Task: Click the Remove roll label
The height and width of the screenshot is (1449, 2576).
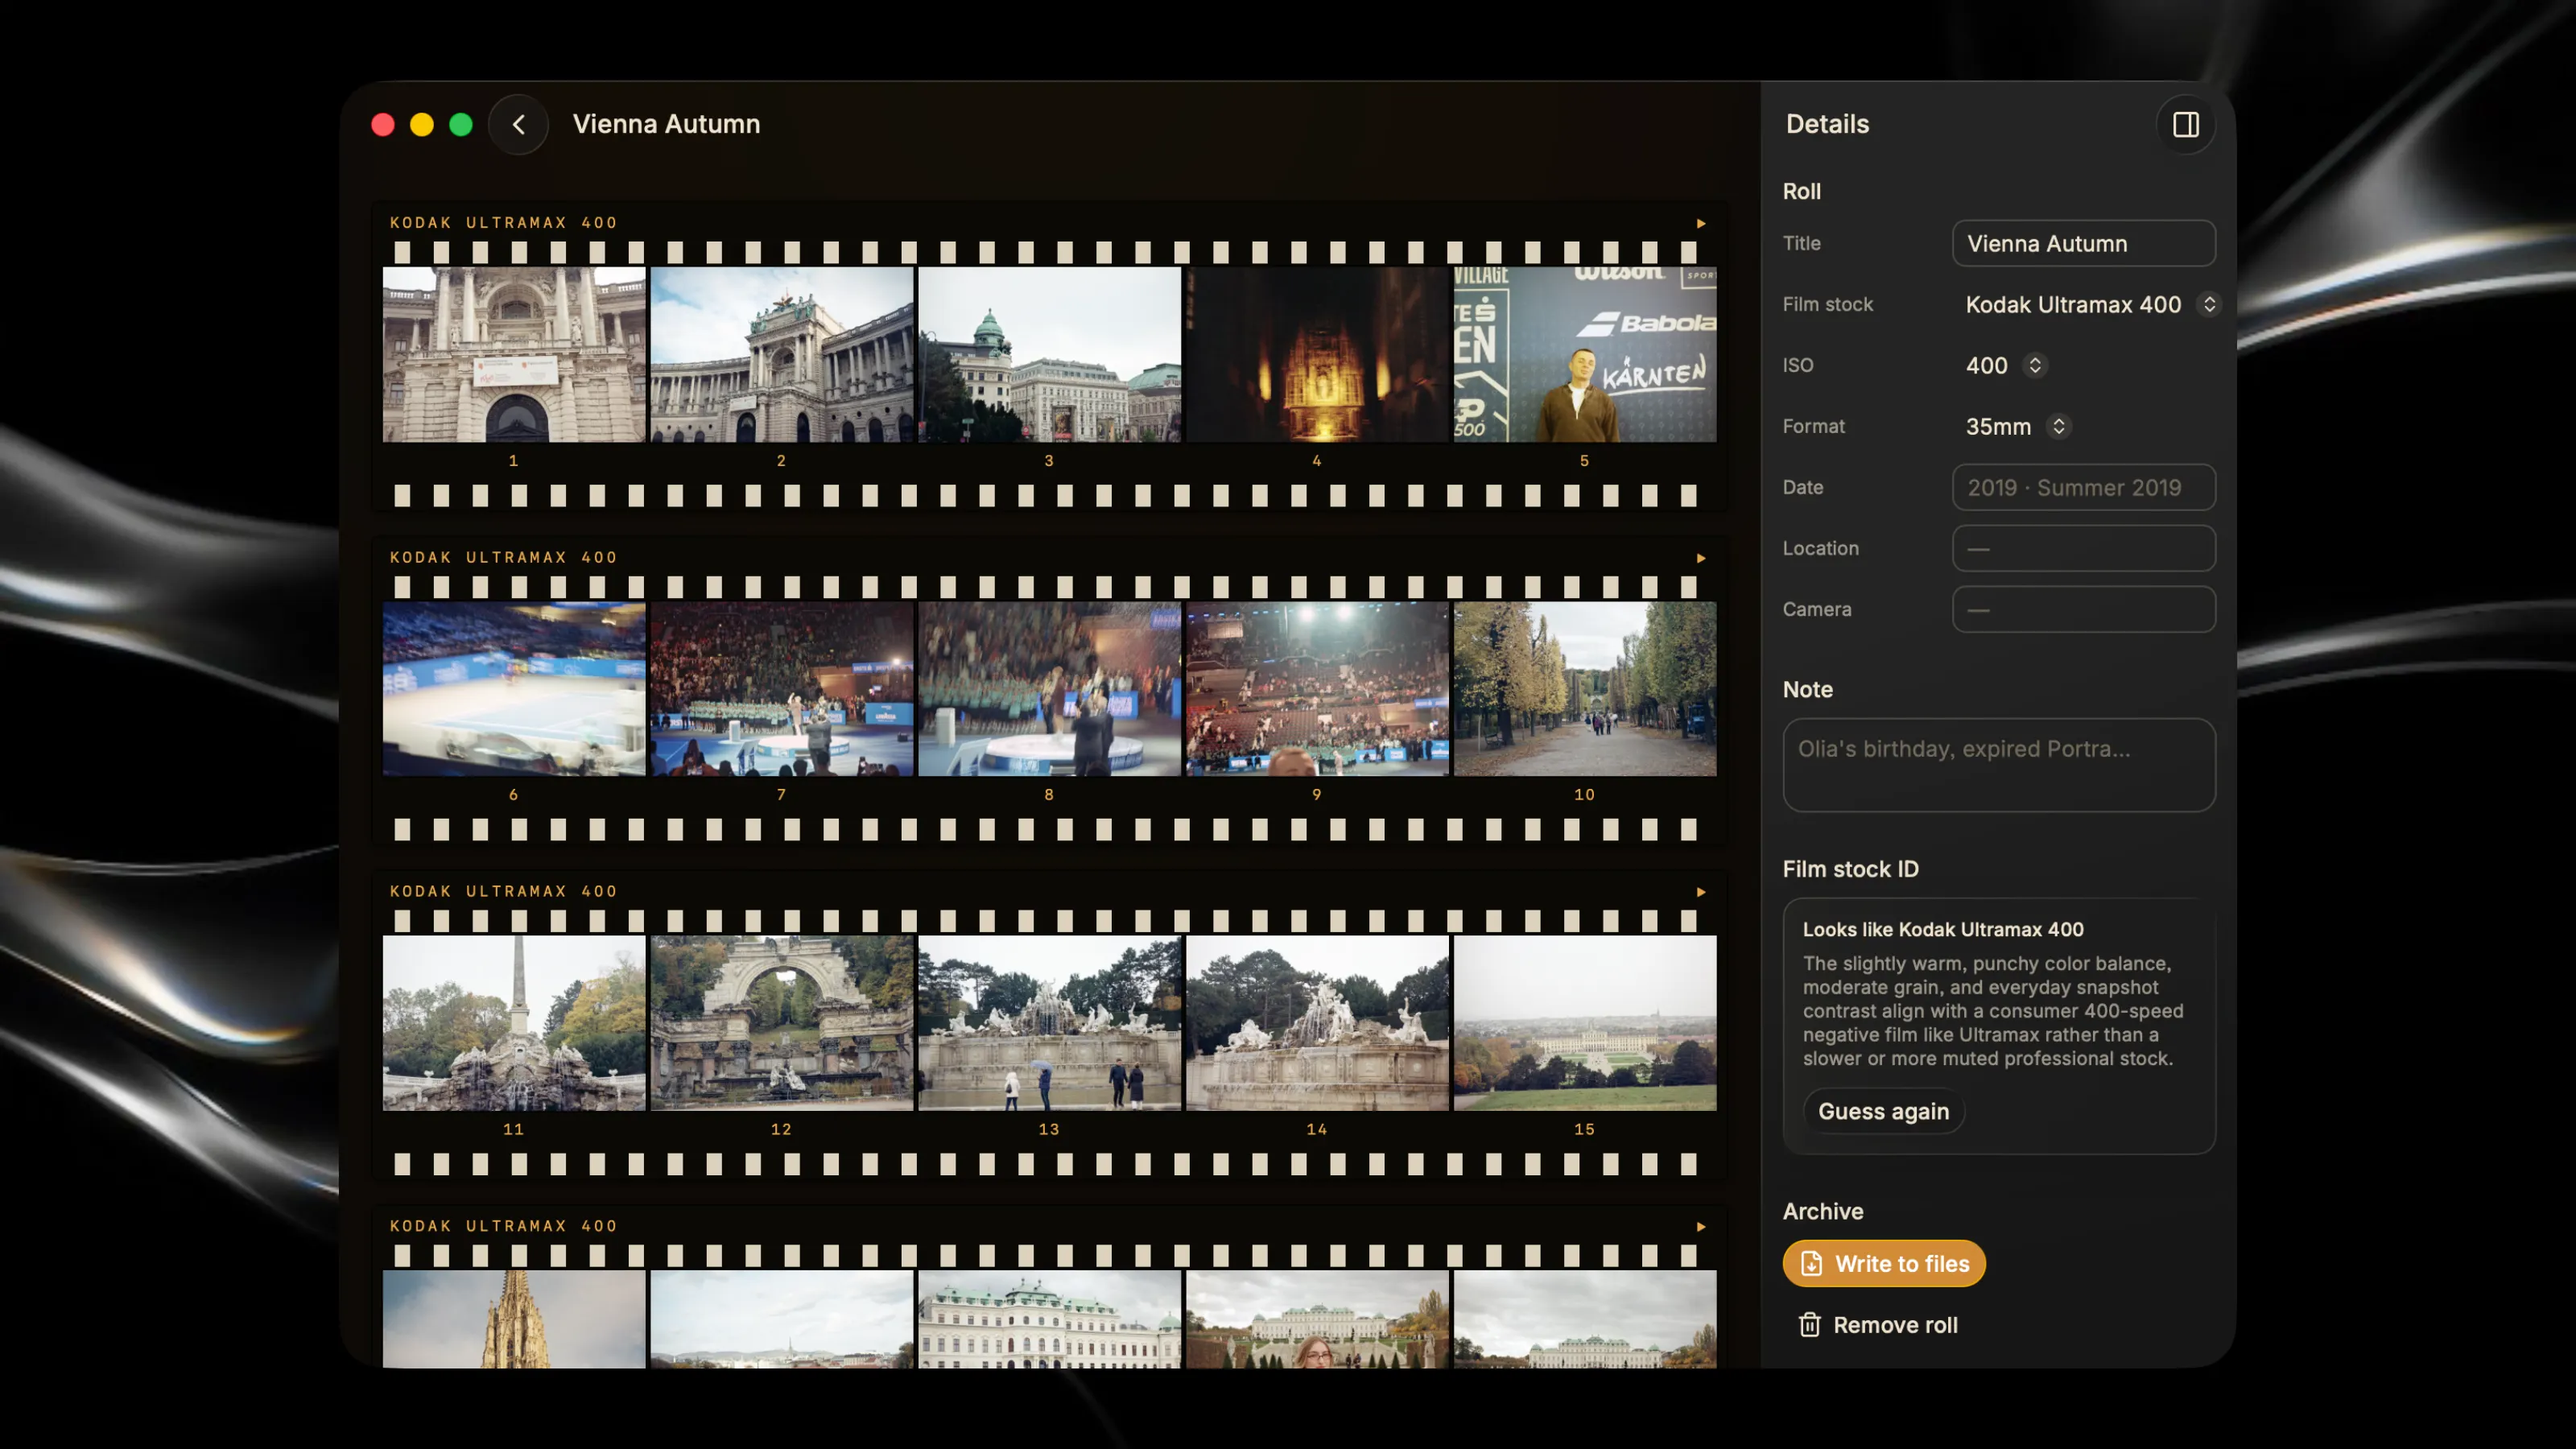Action: coord(1895,1325)
